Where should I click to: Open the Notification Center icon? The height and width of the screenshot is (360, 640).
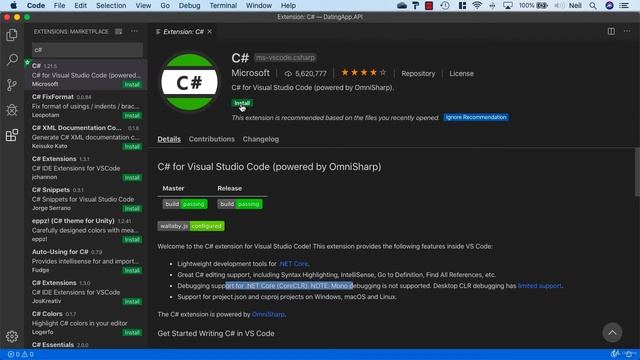624,5
